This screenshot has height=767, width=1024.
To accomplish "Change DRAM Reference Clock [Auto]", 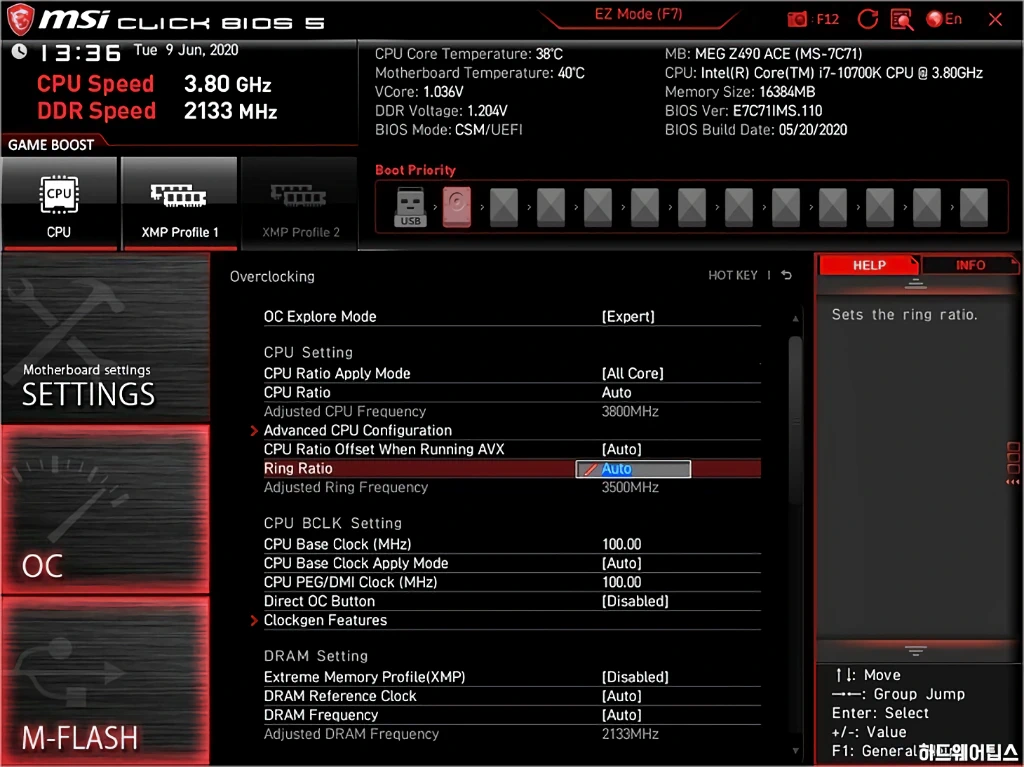I will (x=621, y=695).
